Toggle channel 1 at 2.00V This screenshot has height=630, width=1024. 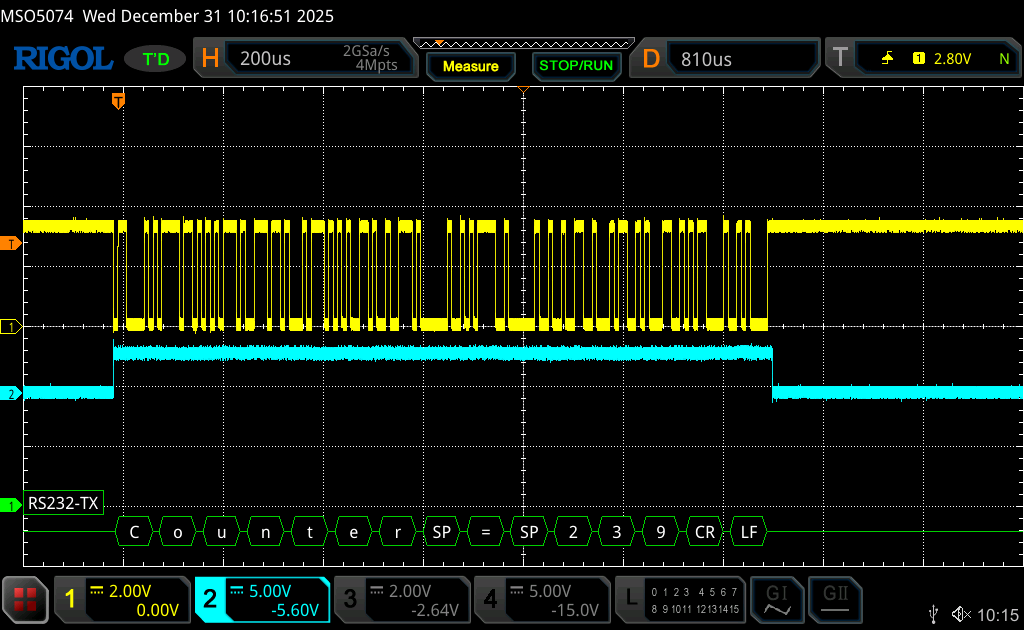(x=122, y=599)
